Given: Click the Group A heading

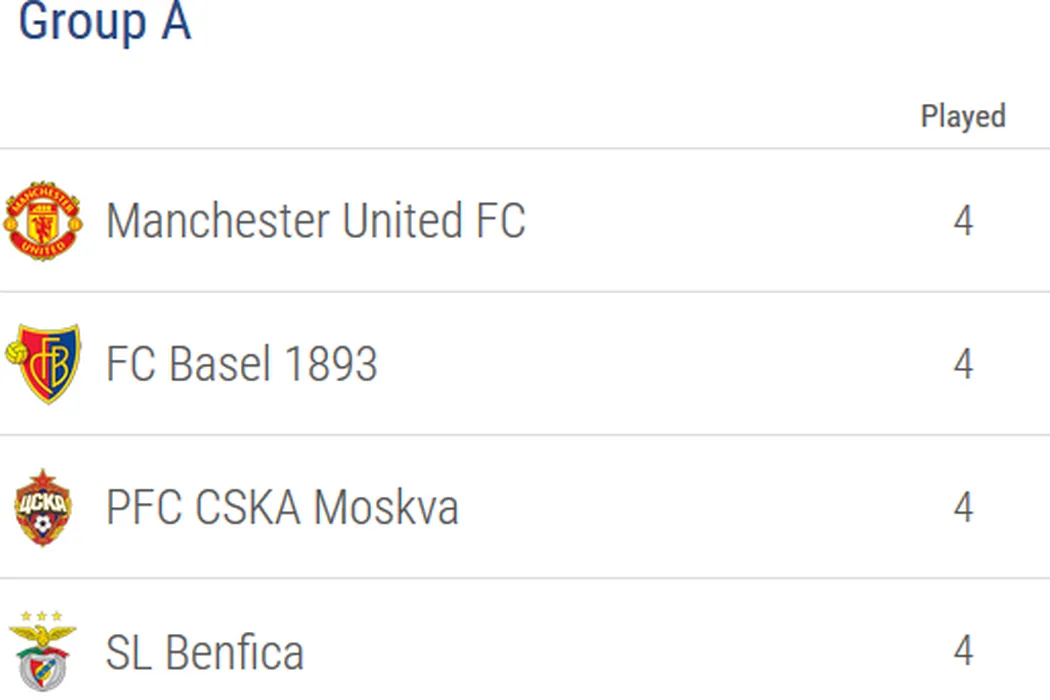Looking at the screenshot, I should click(104, 22).
